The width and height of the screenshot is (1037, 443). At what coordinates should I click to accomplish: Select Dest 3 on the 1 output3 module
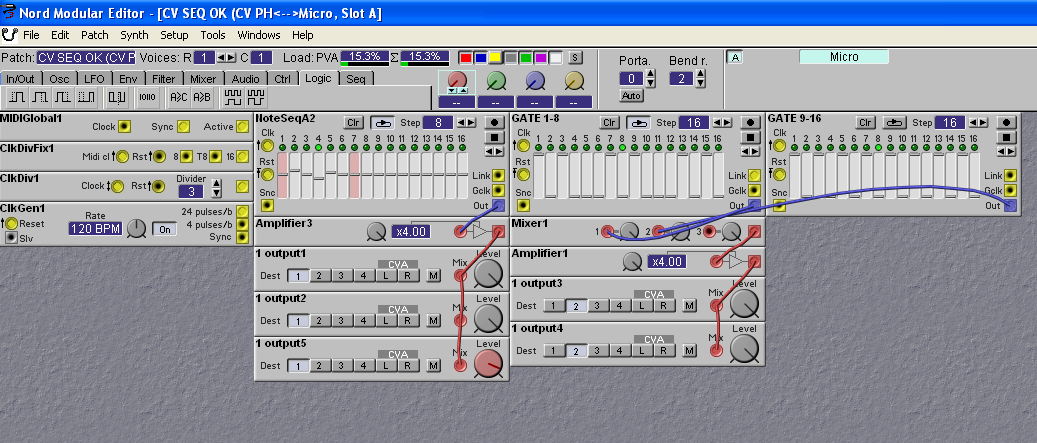[x=595, y=306]
